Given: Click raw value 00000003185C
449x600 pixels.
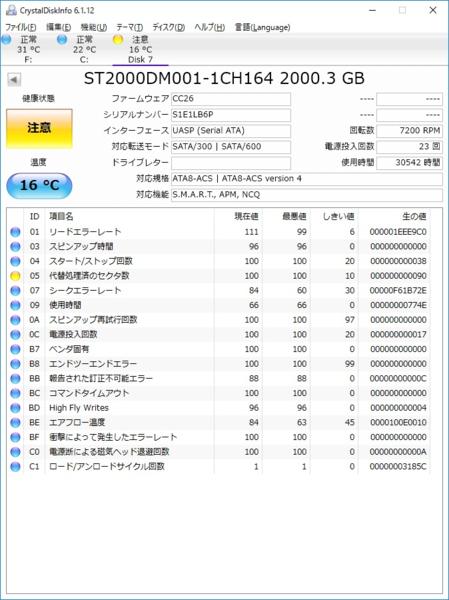Looking at the screenshot, I should pyautogui.click(x=398, y=467).
